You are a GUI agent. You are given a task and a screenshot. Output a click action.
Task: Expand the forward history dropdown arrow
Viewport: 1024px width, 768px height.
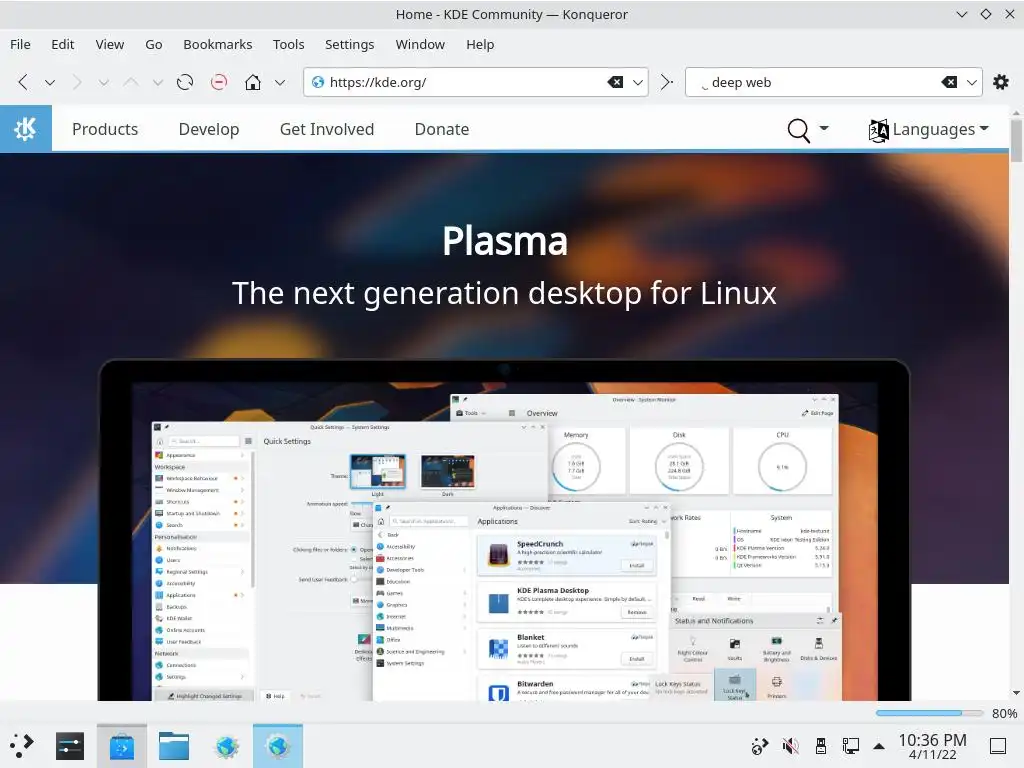(x=104, y=83)
